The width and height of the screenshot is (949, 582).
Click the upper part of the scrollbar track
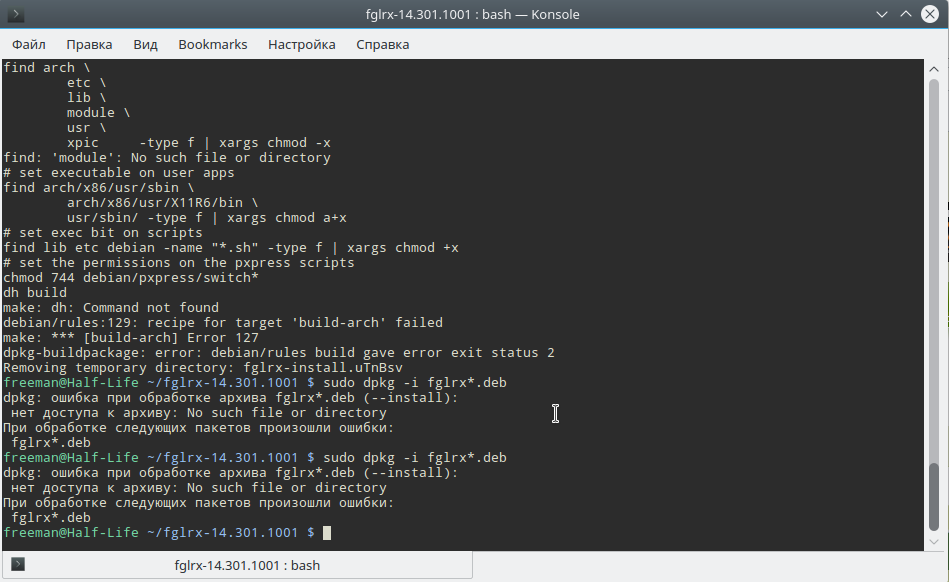pyautogui.click(x=935, y=200)
